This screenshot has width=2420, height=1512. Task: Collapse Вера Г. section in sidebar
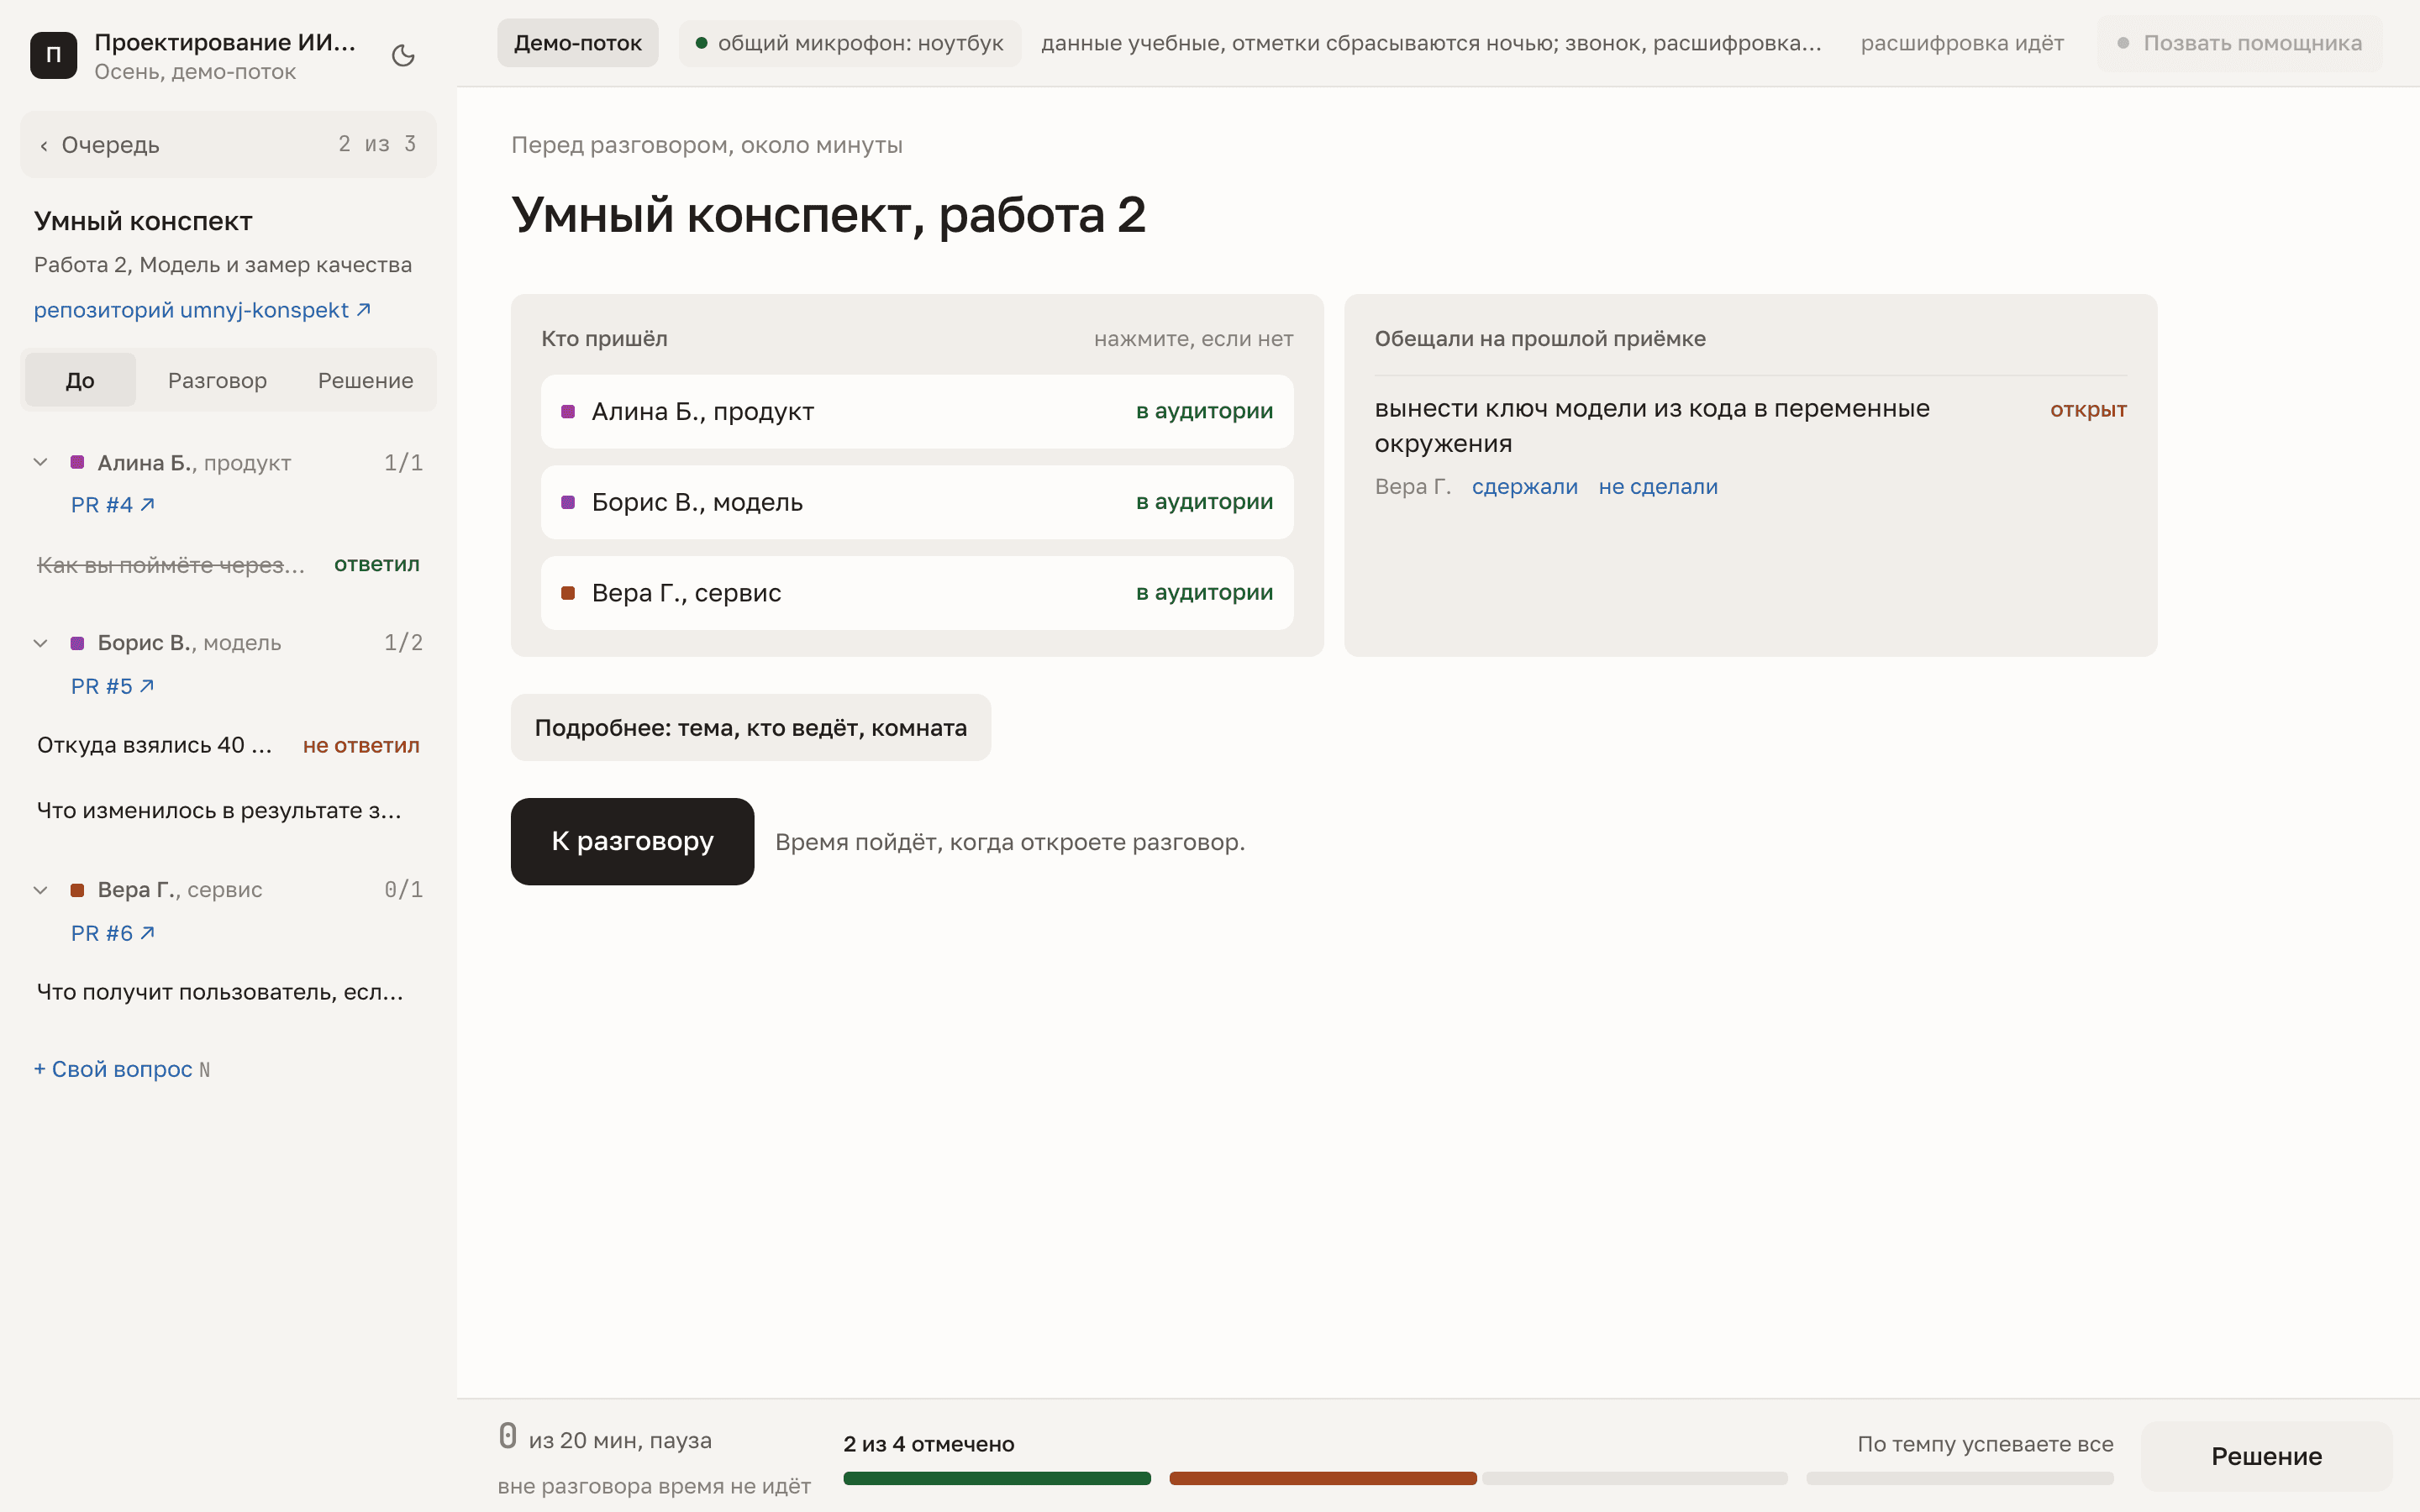[x=41, y=890]
